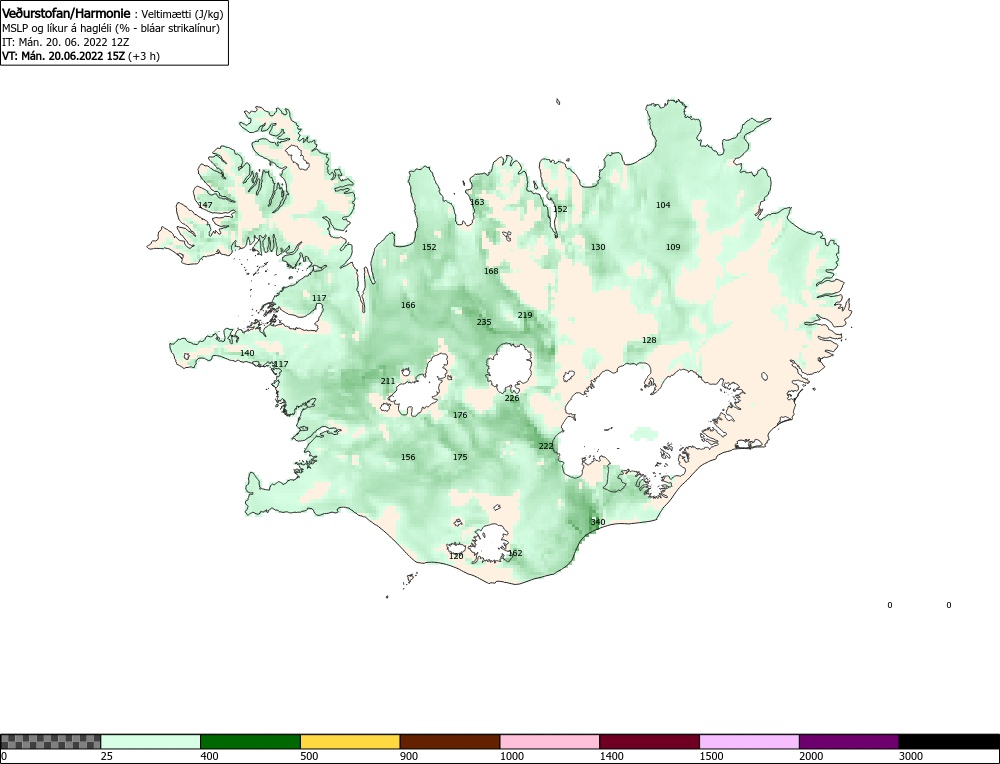This screenshot has width=1000, height=764.
Task: Click the light mint green legend swatch
Action: pyautogui.click(x=151, y=741)
